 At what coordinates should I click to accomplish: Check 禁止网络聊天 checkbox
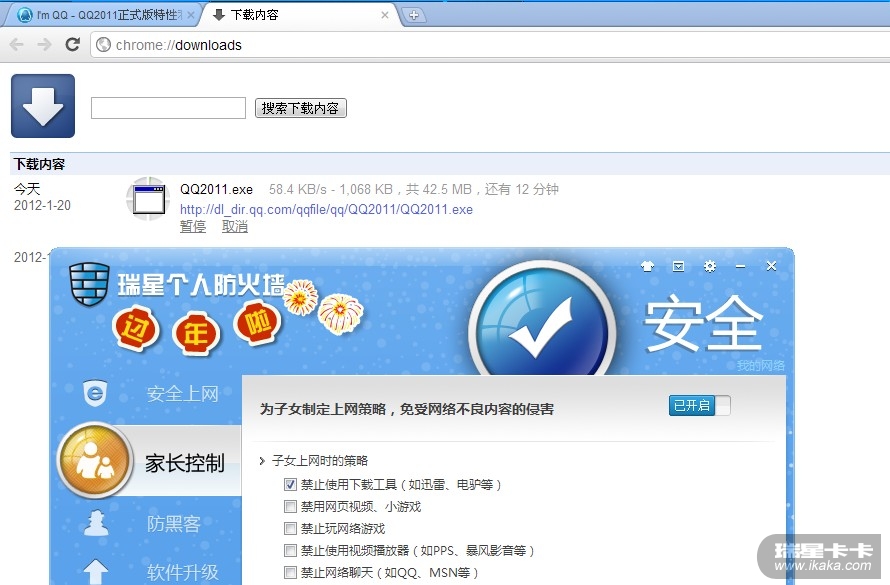[x=290, y=573]
